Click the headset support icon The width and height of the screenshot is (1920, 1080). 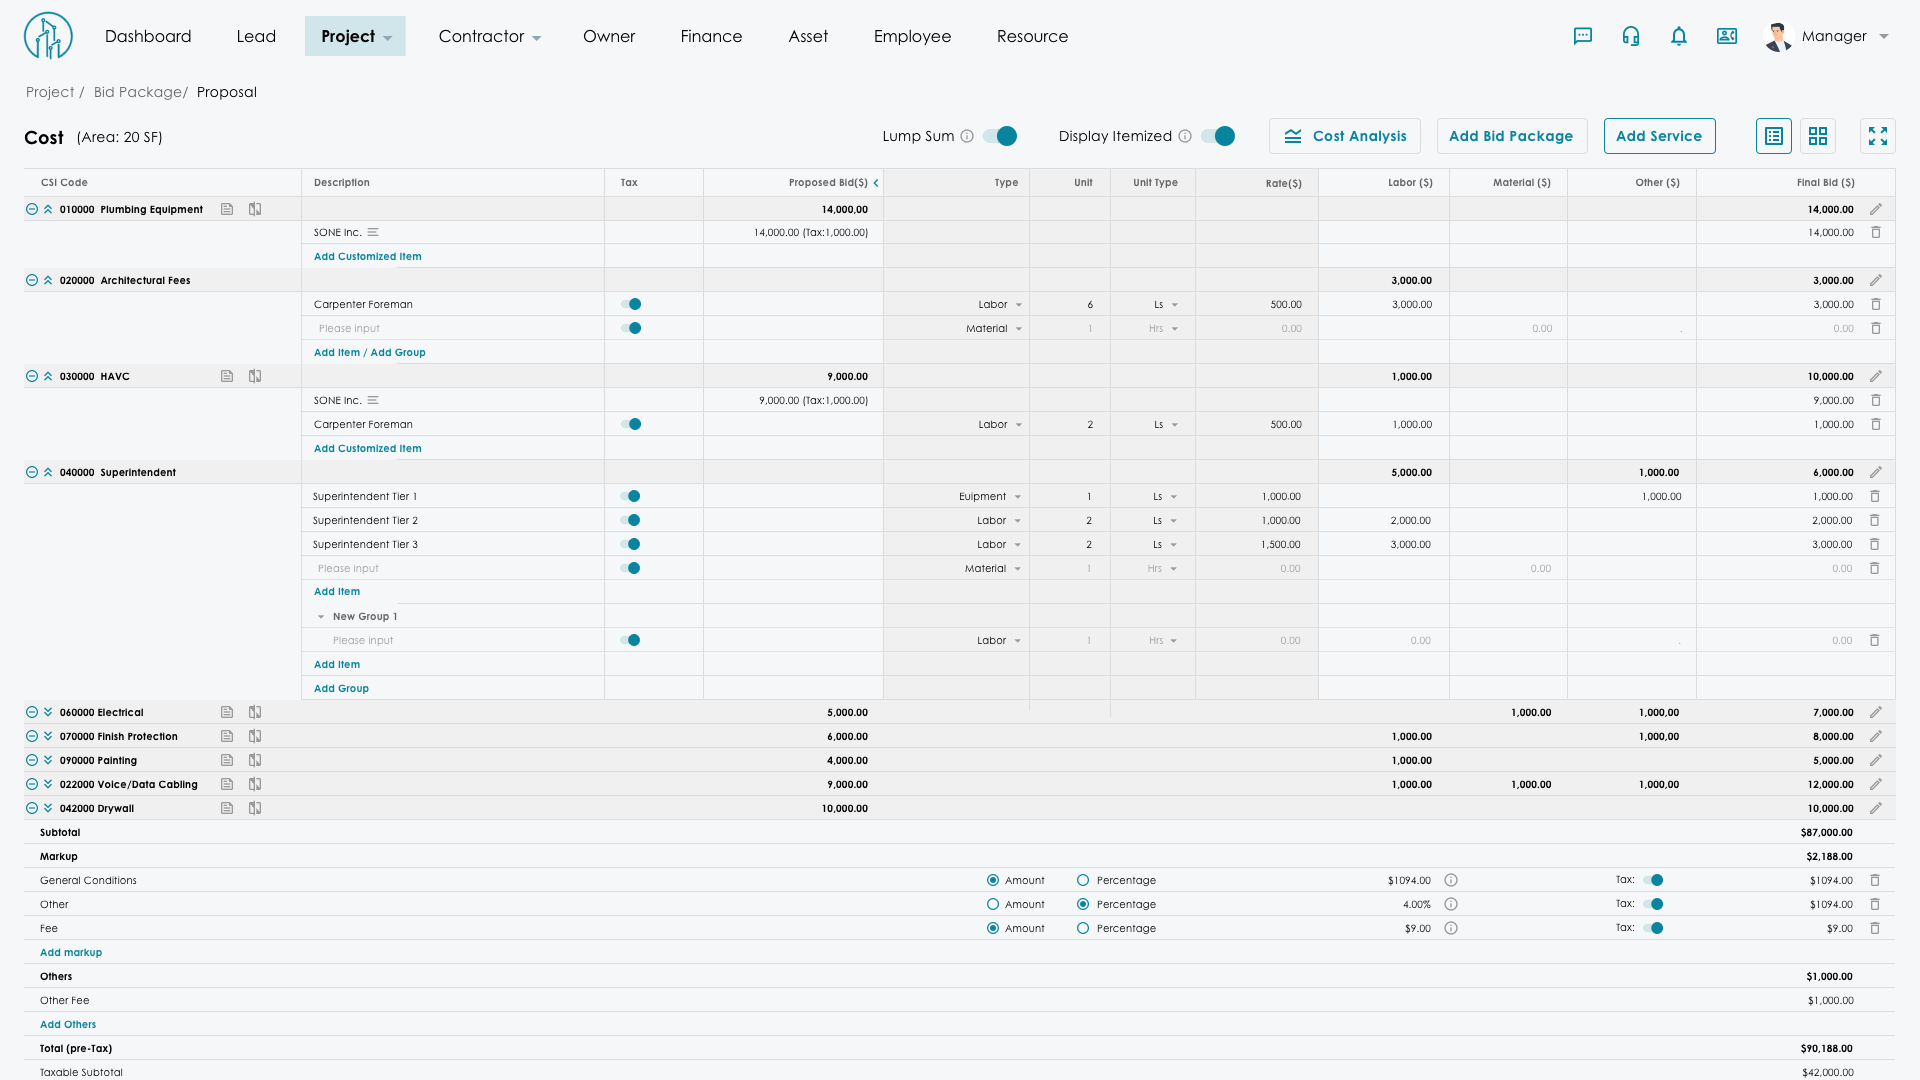pos(1631,36)
